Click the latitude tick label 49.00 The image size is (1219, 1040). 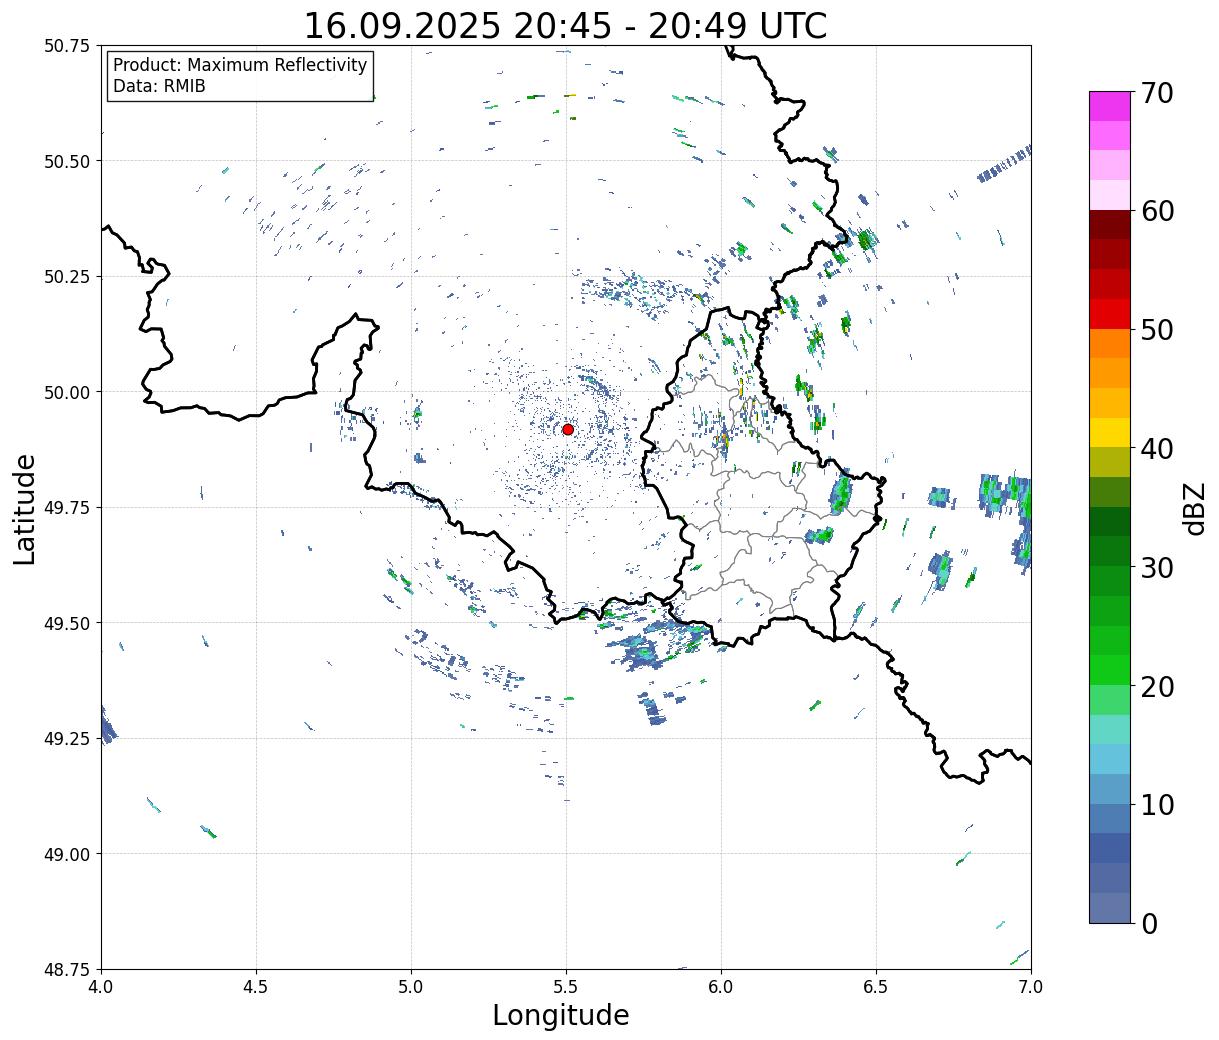click(x=66, y=854)
